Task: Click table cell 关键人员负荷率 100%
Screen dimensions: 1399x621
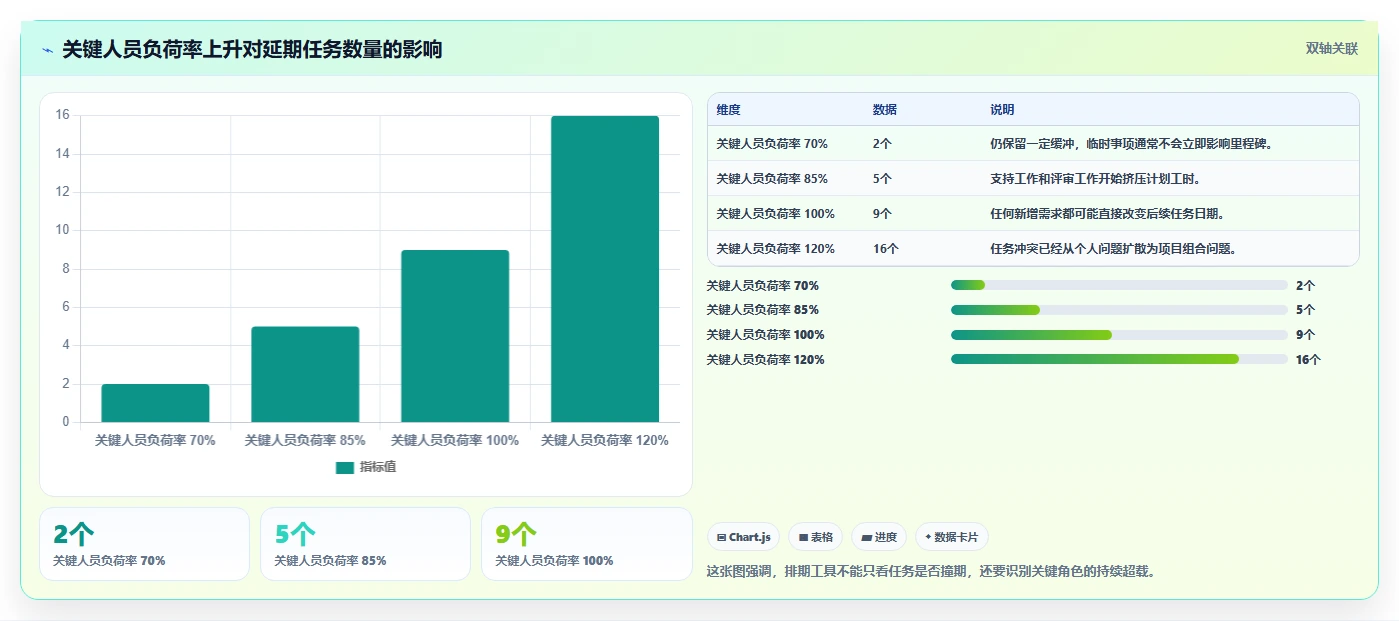Action: click(x=775, y=214)
